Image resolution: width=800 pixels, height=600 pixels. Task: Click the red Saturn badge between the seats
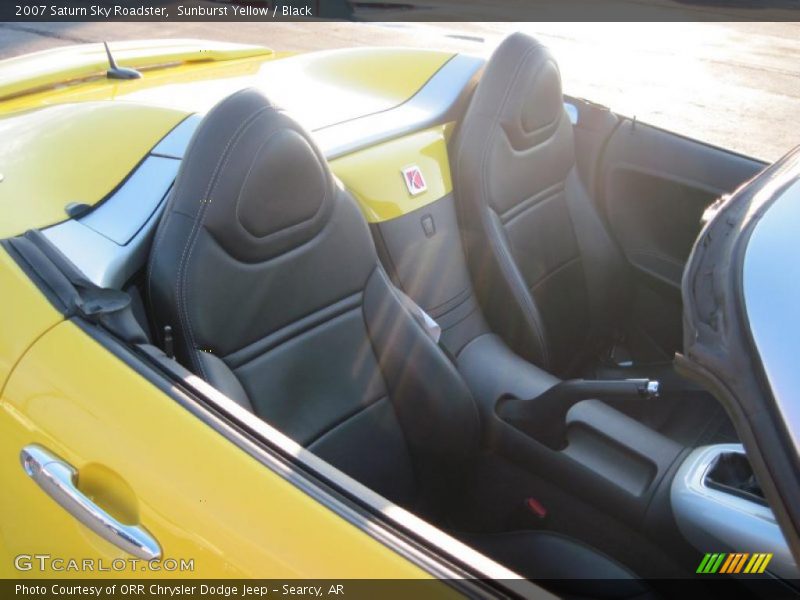414,180
